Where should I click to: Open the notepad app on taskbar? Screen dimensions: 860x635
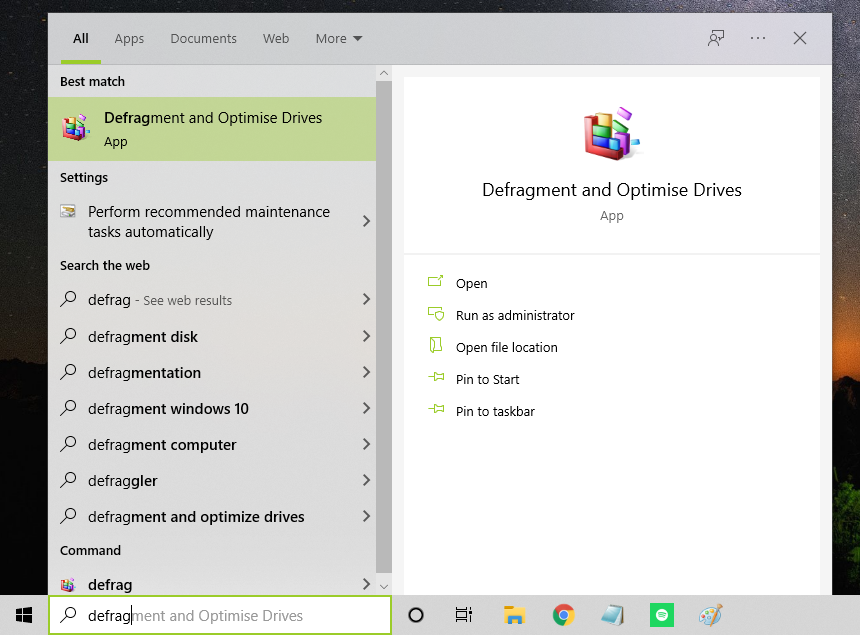pos(613,615)
